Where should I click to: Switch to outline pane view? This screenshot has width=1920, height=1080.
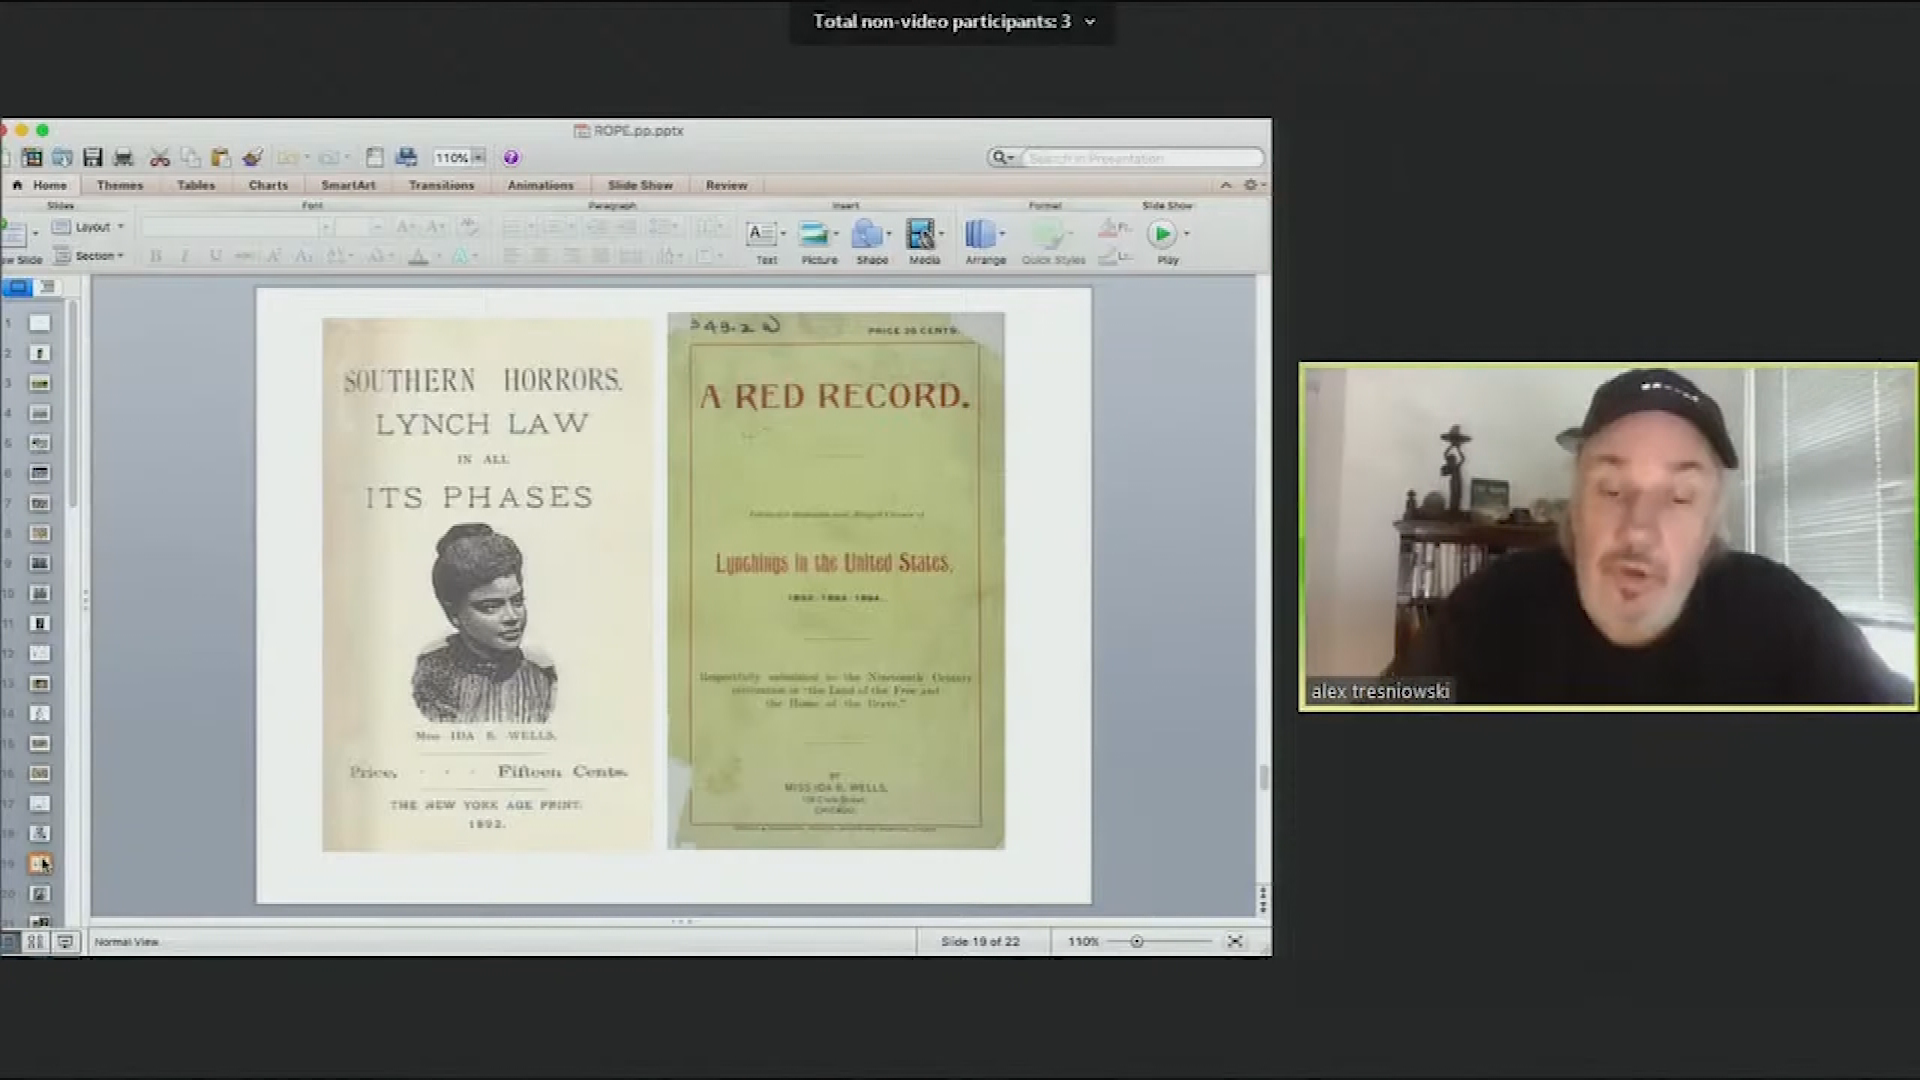(x=47, y=287)
